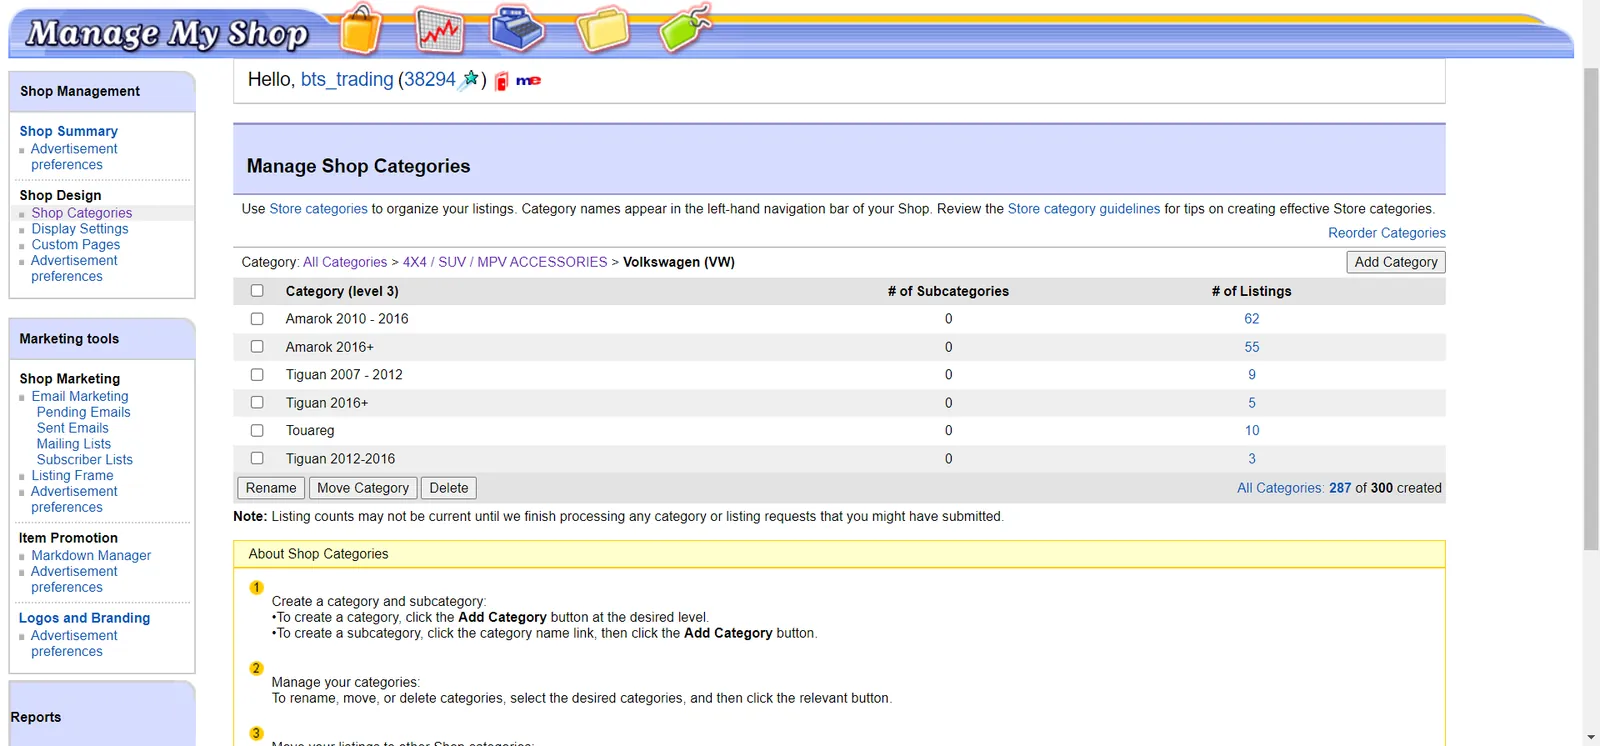Open the 5 listings link for Tiguan 2016+

click(1252, 403)
